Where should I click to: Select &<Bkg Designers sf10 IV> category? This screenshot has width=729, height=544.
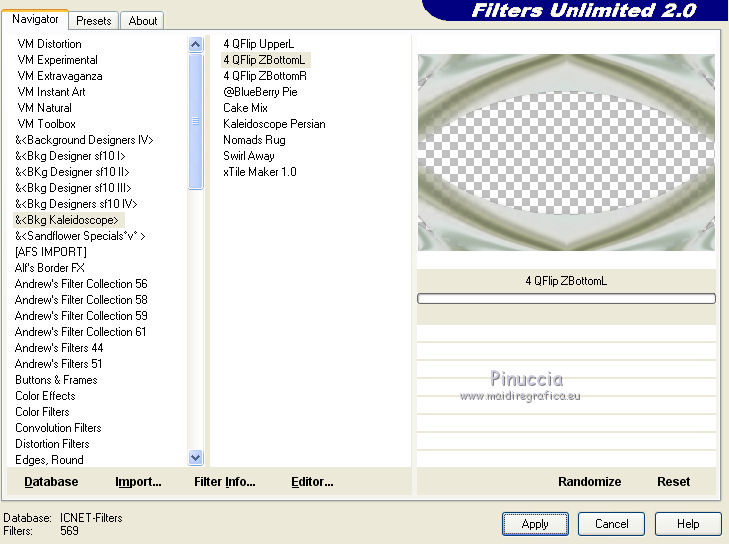click(76, 204)
